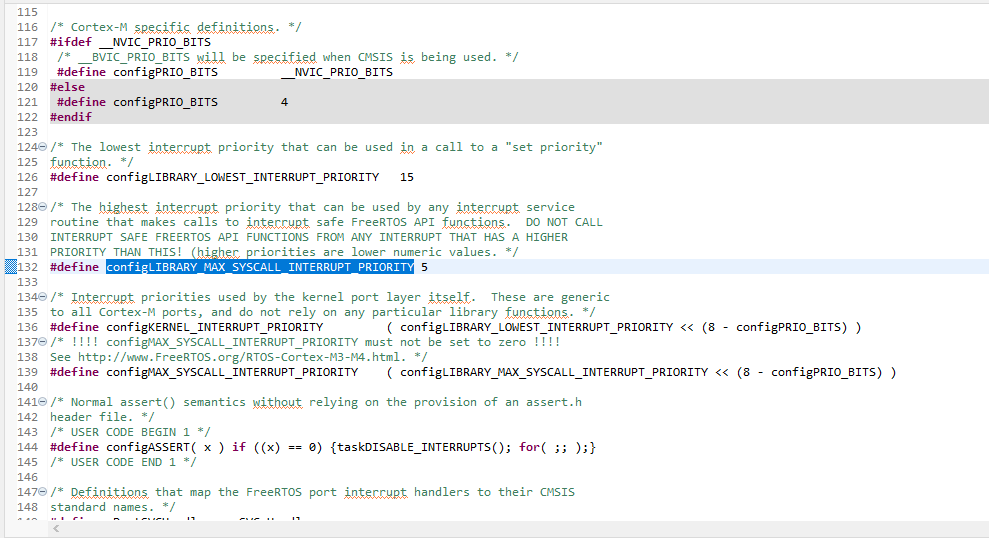Click the Cortex-M specific definitions comment

(x=176, y=27)
